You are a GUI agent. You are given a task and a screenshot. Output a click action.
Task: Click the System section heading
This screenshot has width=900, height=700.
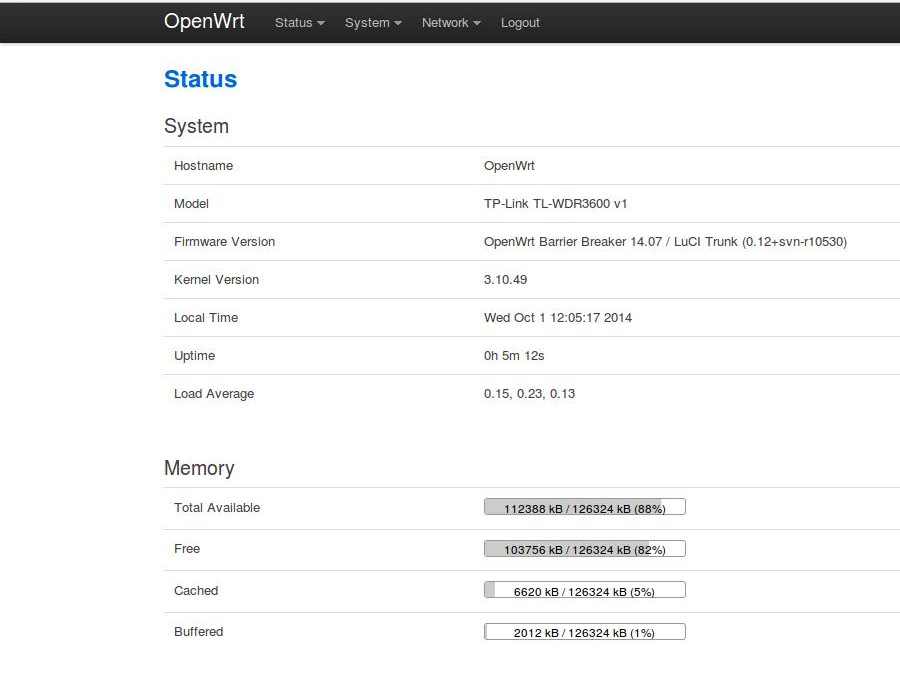click(196, 126)
